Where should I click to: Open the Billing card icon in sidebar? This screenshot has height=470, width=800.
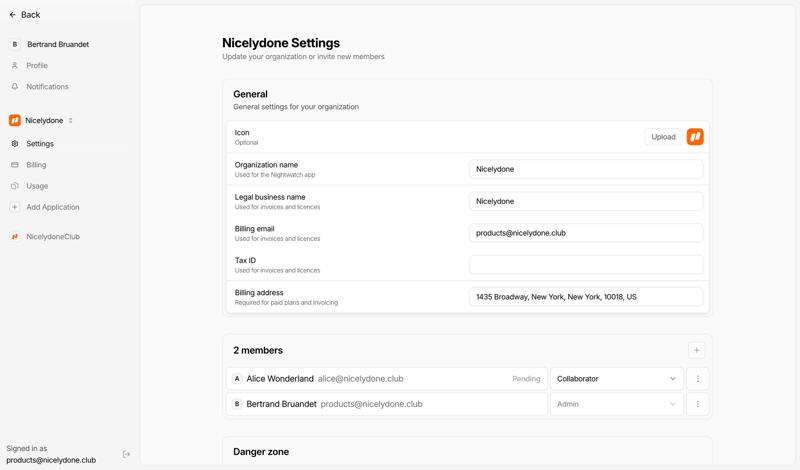tap(15, 165)
